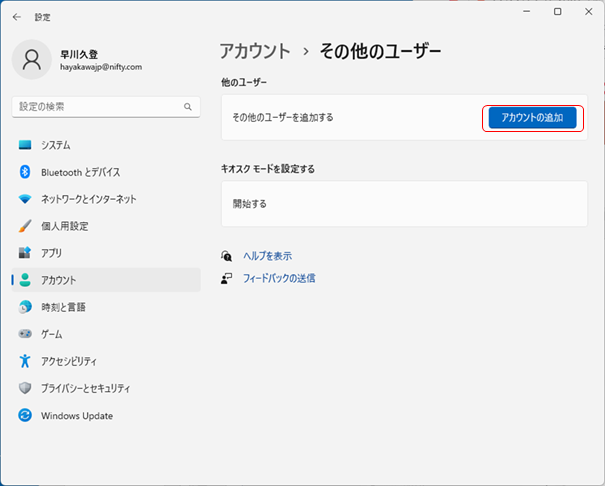
Task: Click in the 設定の検索 search box
Action: click(95, 106)
